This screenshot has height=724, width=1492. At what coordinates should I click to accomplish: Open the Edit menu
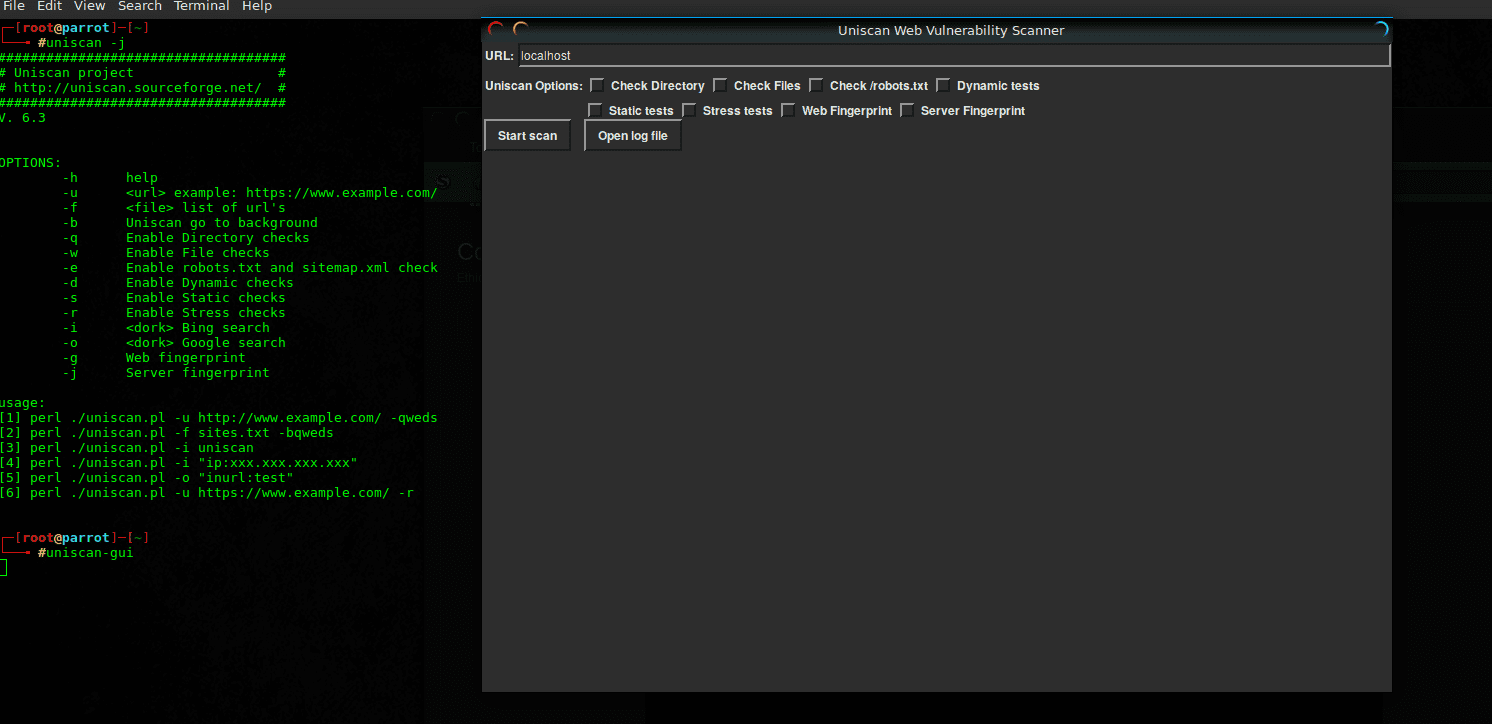click(x=50, y=6)
